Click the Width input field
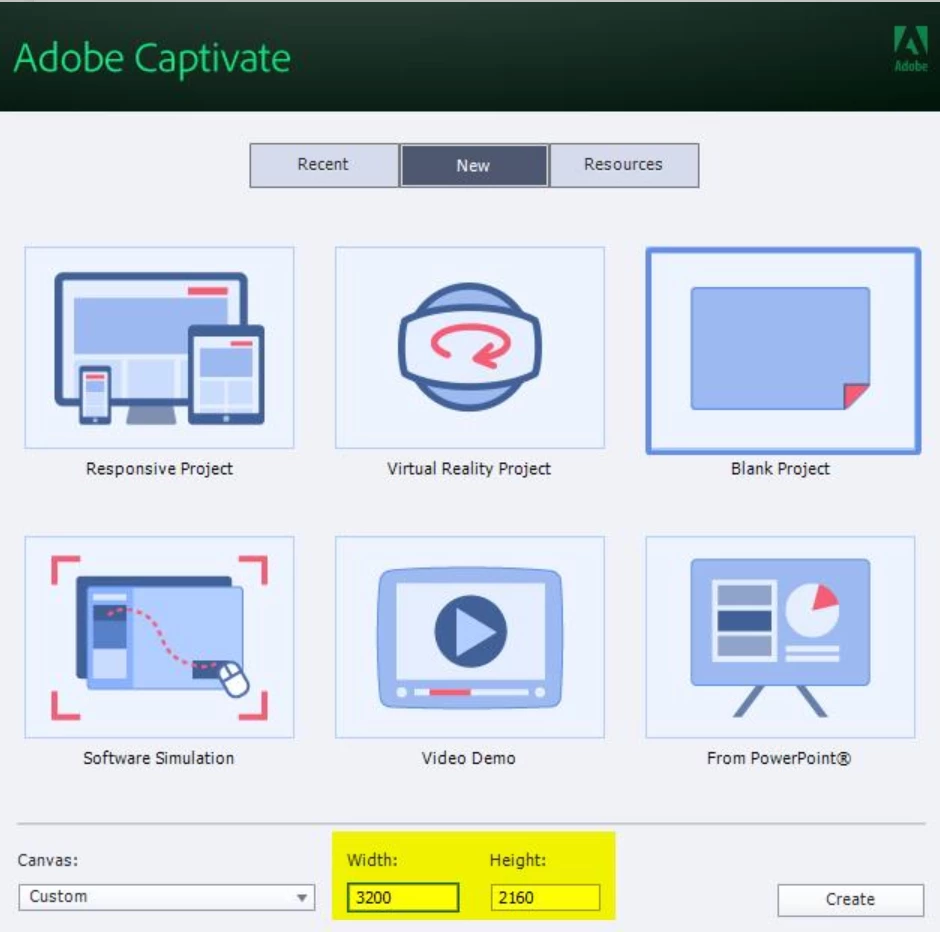The image size is (940, 932). pos(403,897)
